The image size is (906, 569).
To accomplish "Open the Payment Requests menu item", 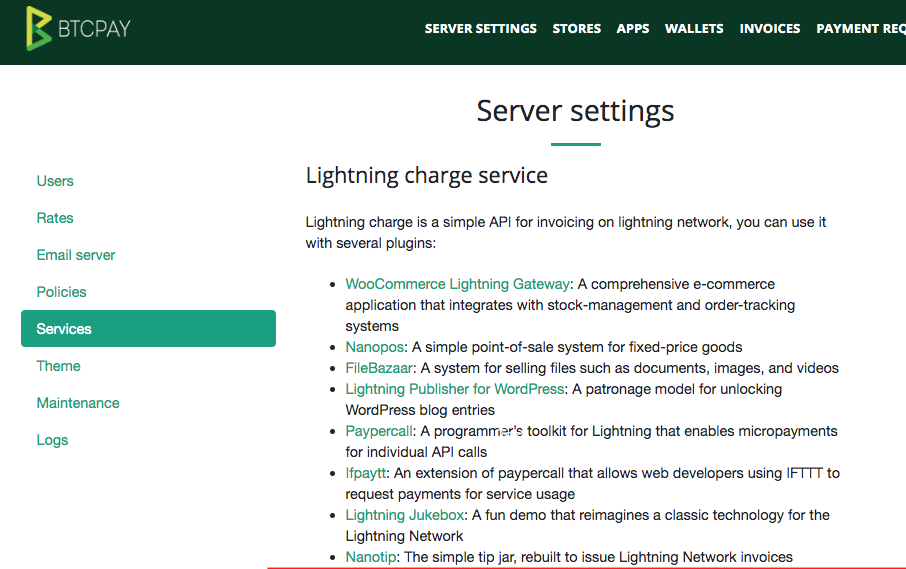I will 861,29.
